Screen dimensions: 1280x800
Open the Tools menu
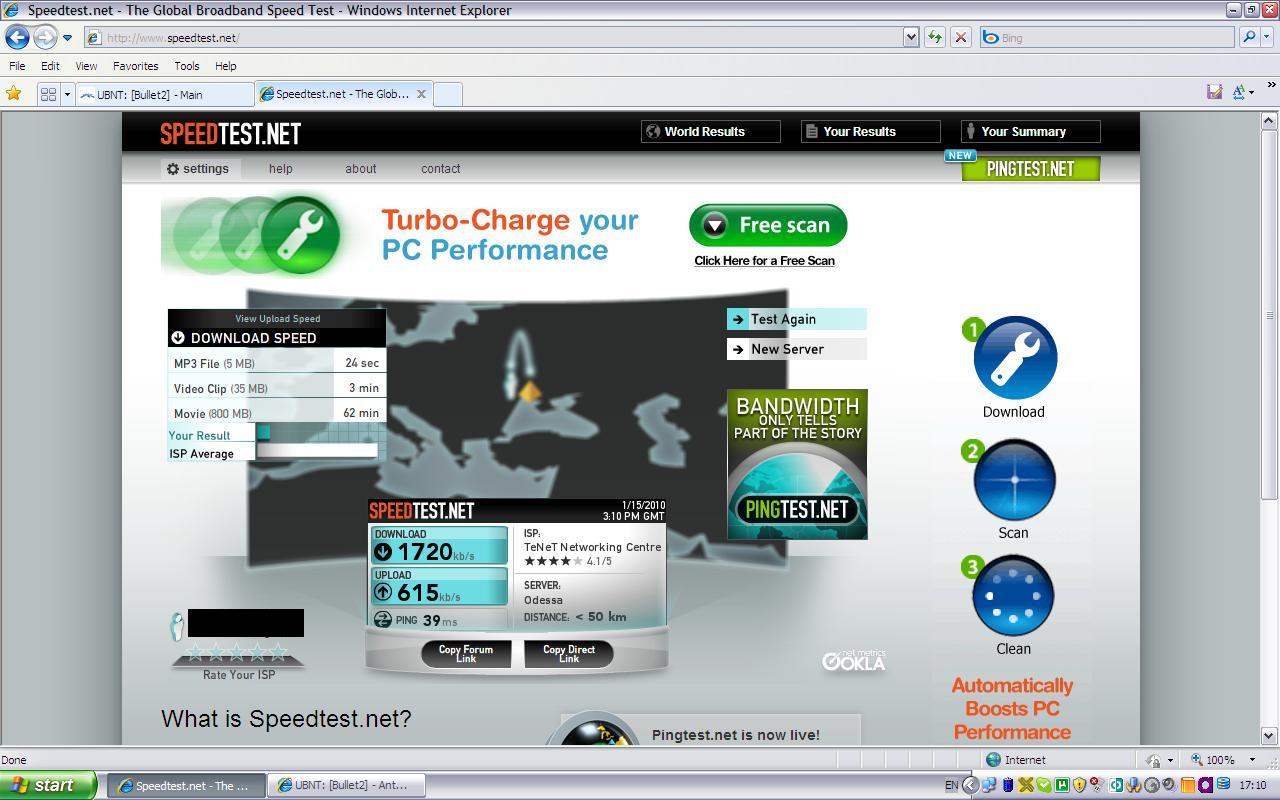187,66
